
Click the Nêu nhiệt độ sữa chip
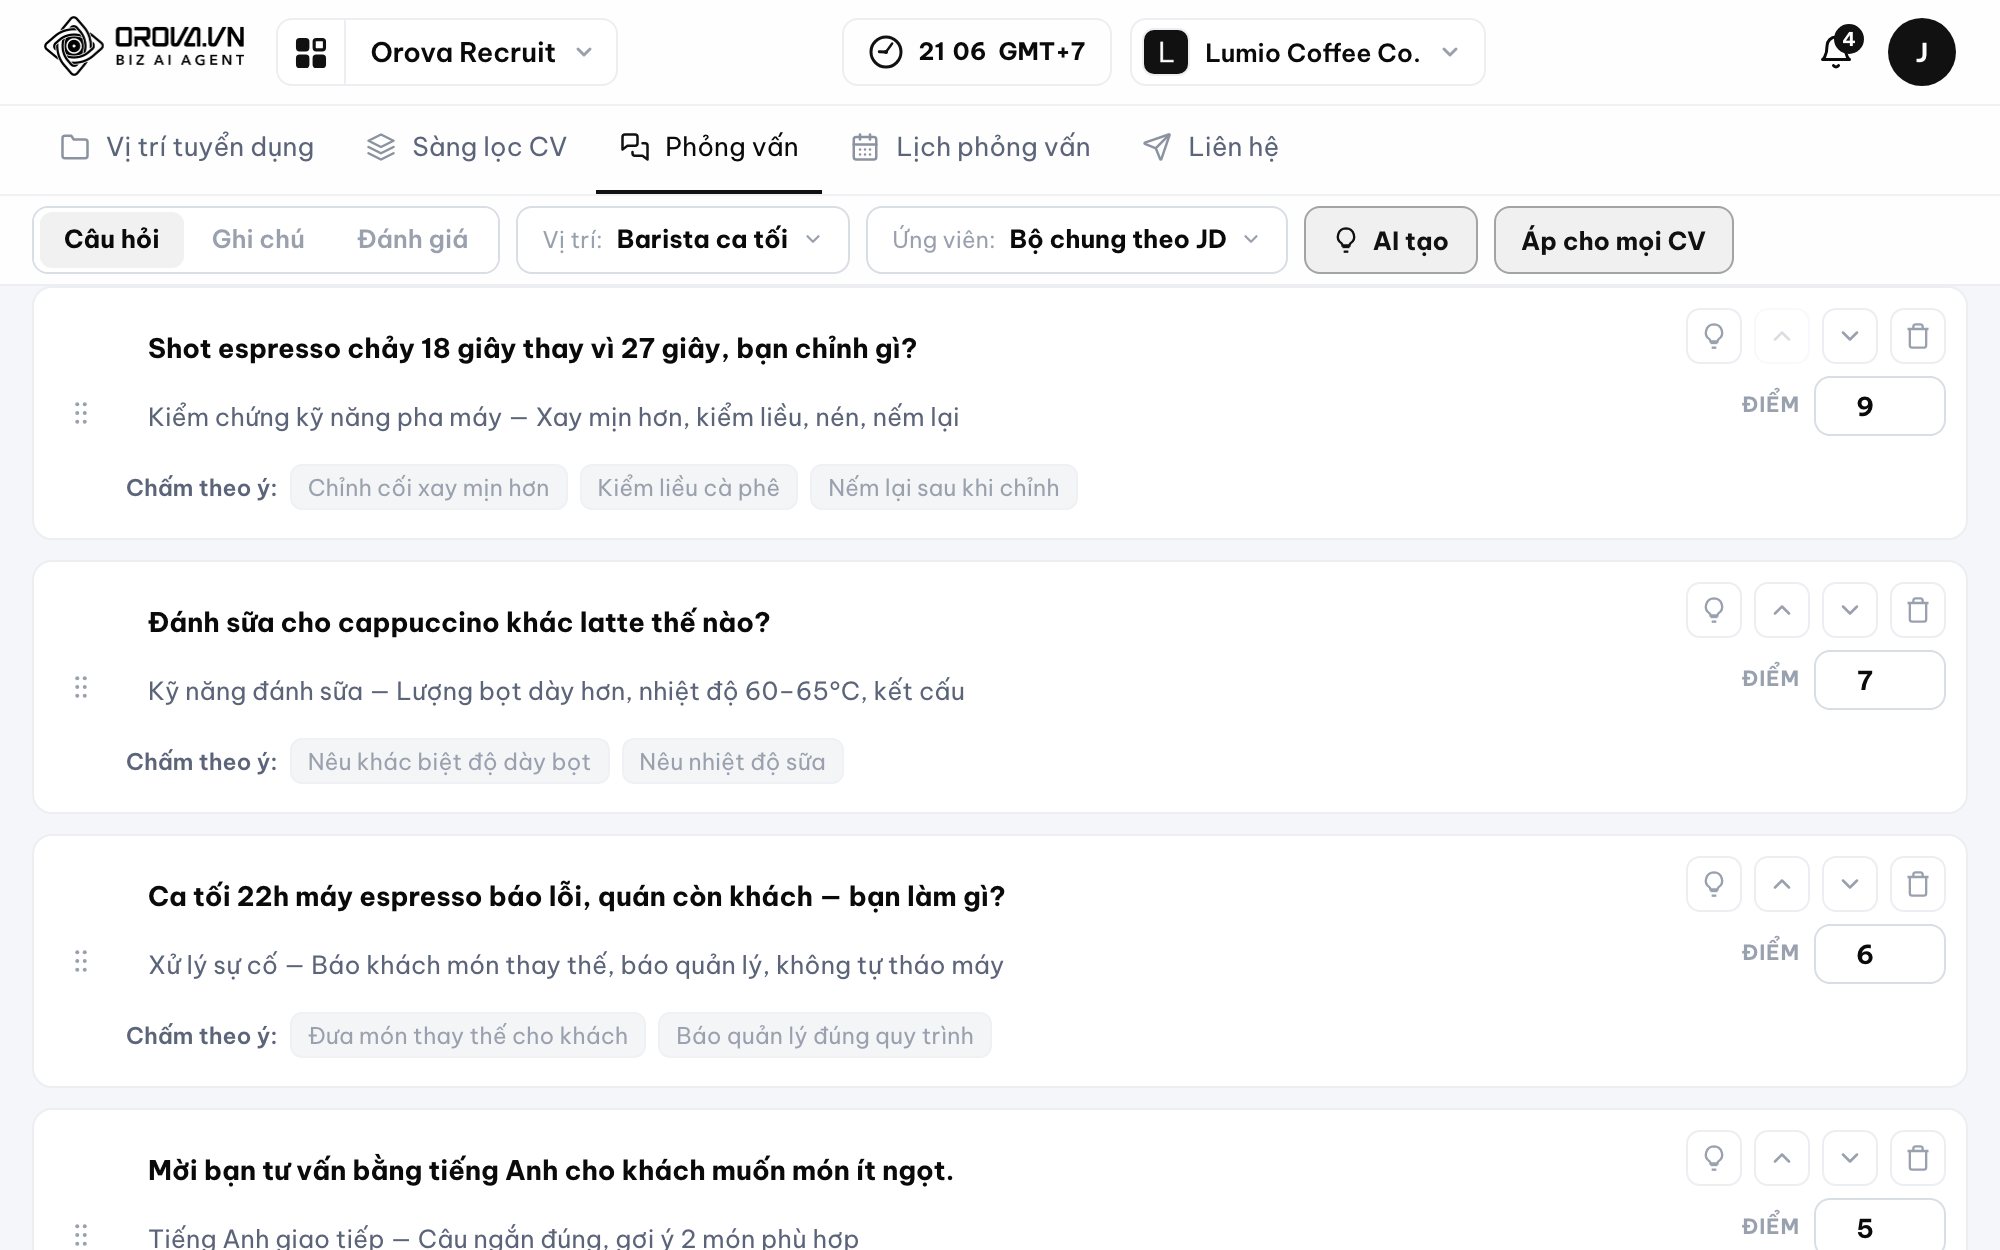pyautogui.click(x=732, y=761)
